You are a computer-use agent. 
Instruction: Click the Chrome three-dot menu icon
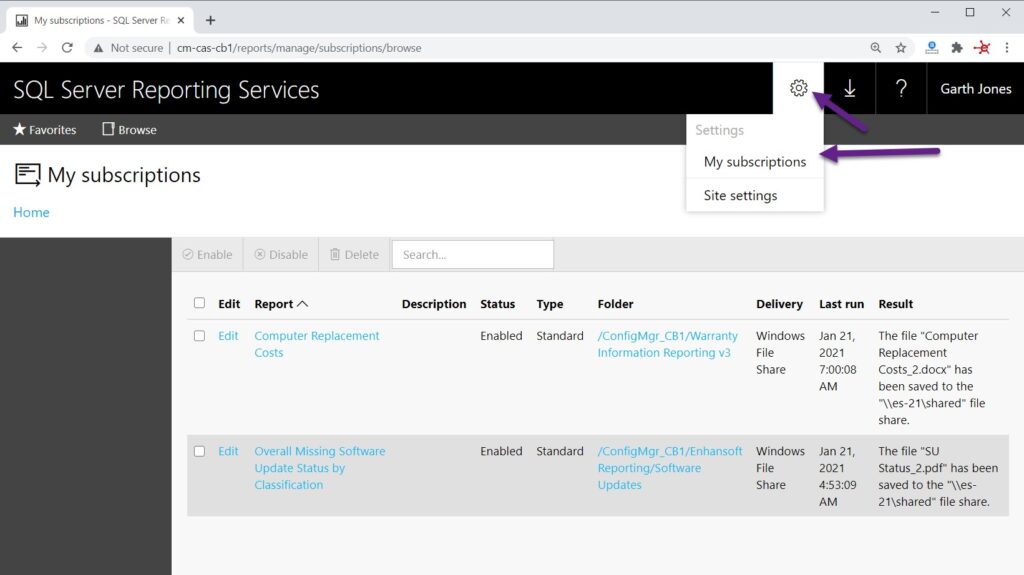click(1007, 47)
